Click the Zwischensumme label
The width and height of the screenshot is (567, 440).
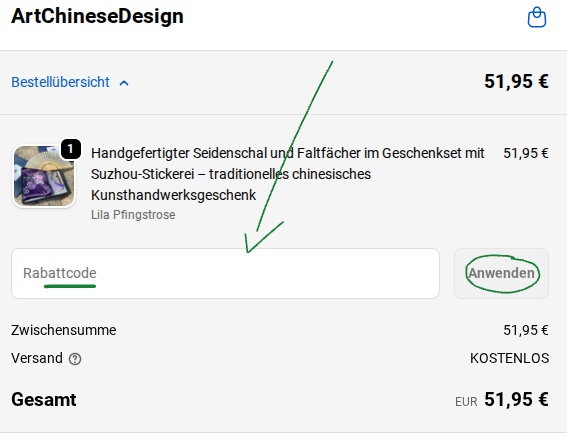coord(64,330)
